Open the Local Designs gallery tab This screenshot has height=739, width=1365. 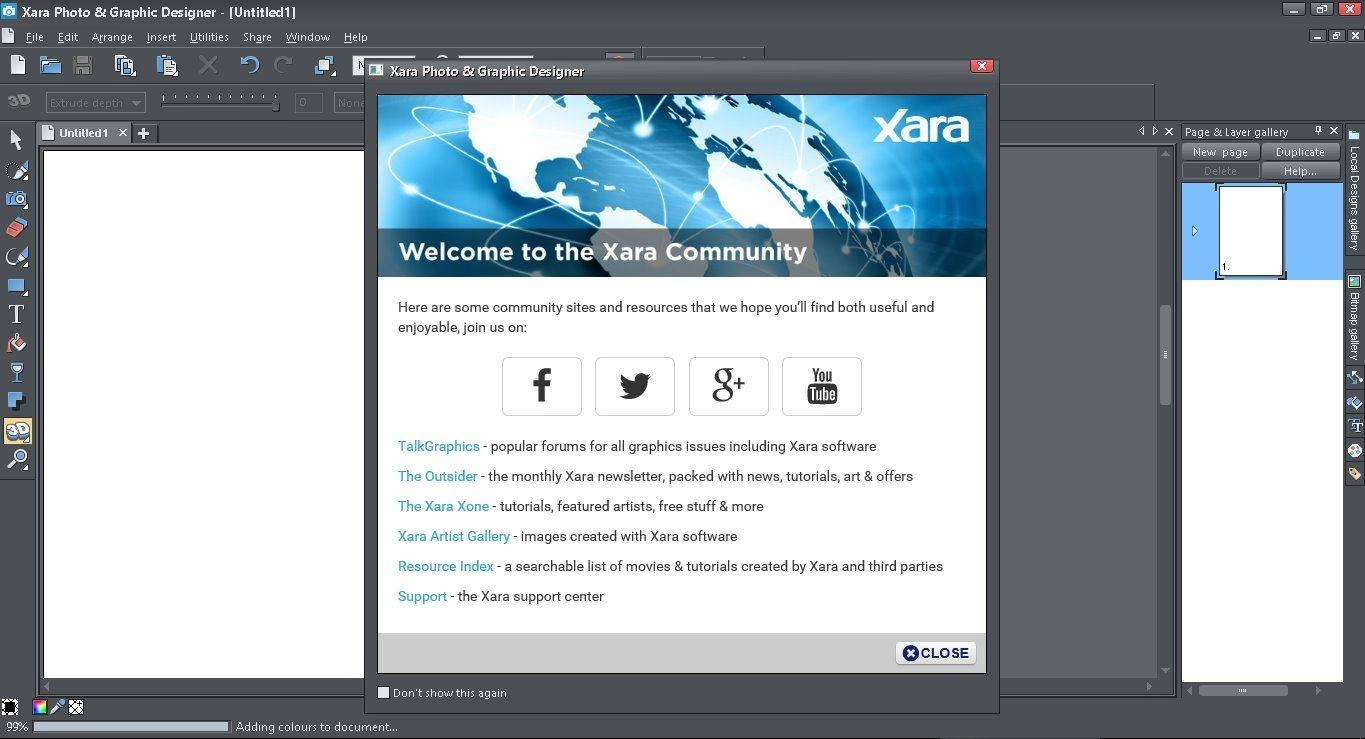[x=1355, y=188]
